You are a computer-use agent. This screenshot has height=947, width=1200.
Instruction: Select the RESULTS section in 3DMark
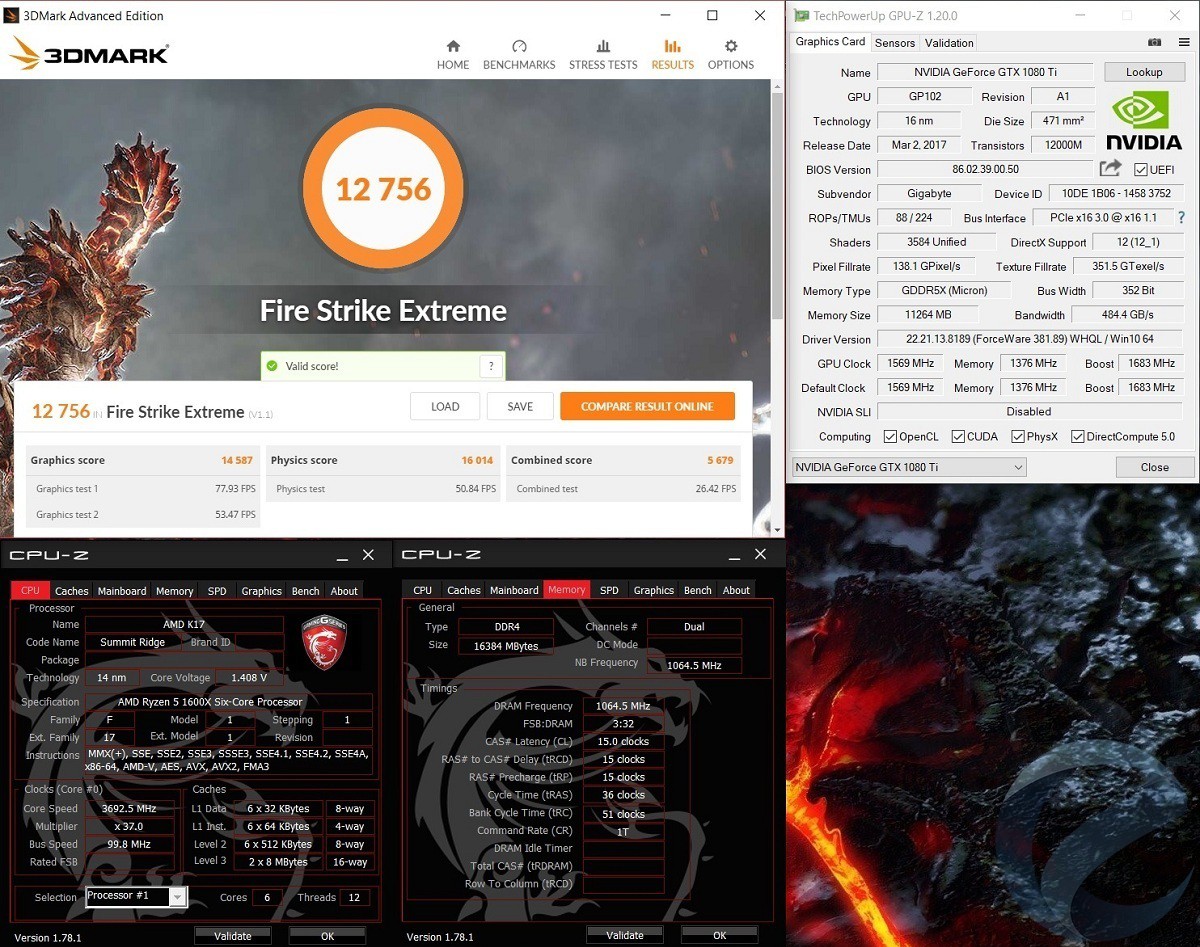click(x=672, y=55)
